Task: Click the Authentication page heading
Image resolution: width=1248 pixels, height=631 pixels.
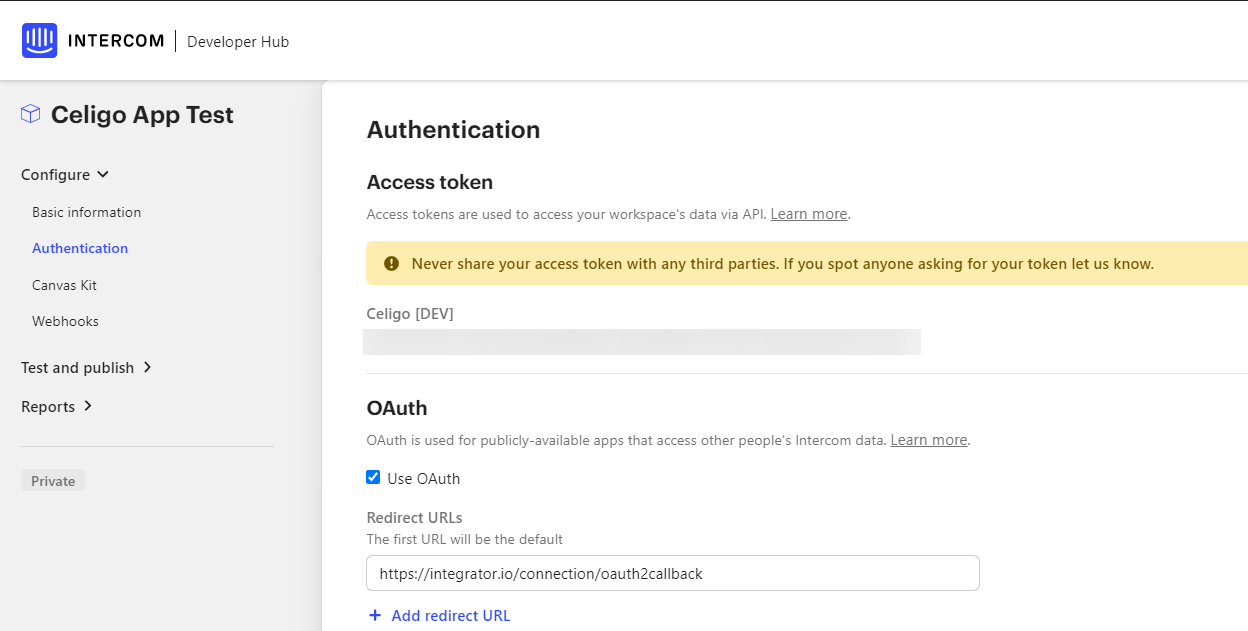Action: pyautogui.click(x=453, y=130)
